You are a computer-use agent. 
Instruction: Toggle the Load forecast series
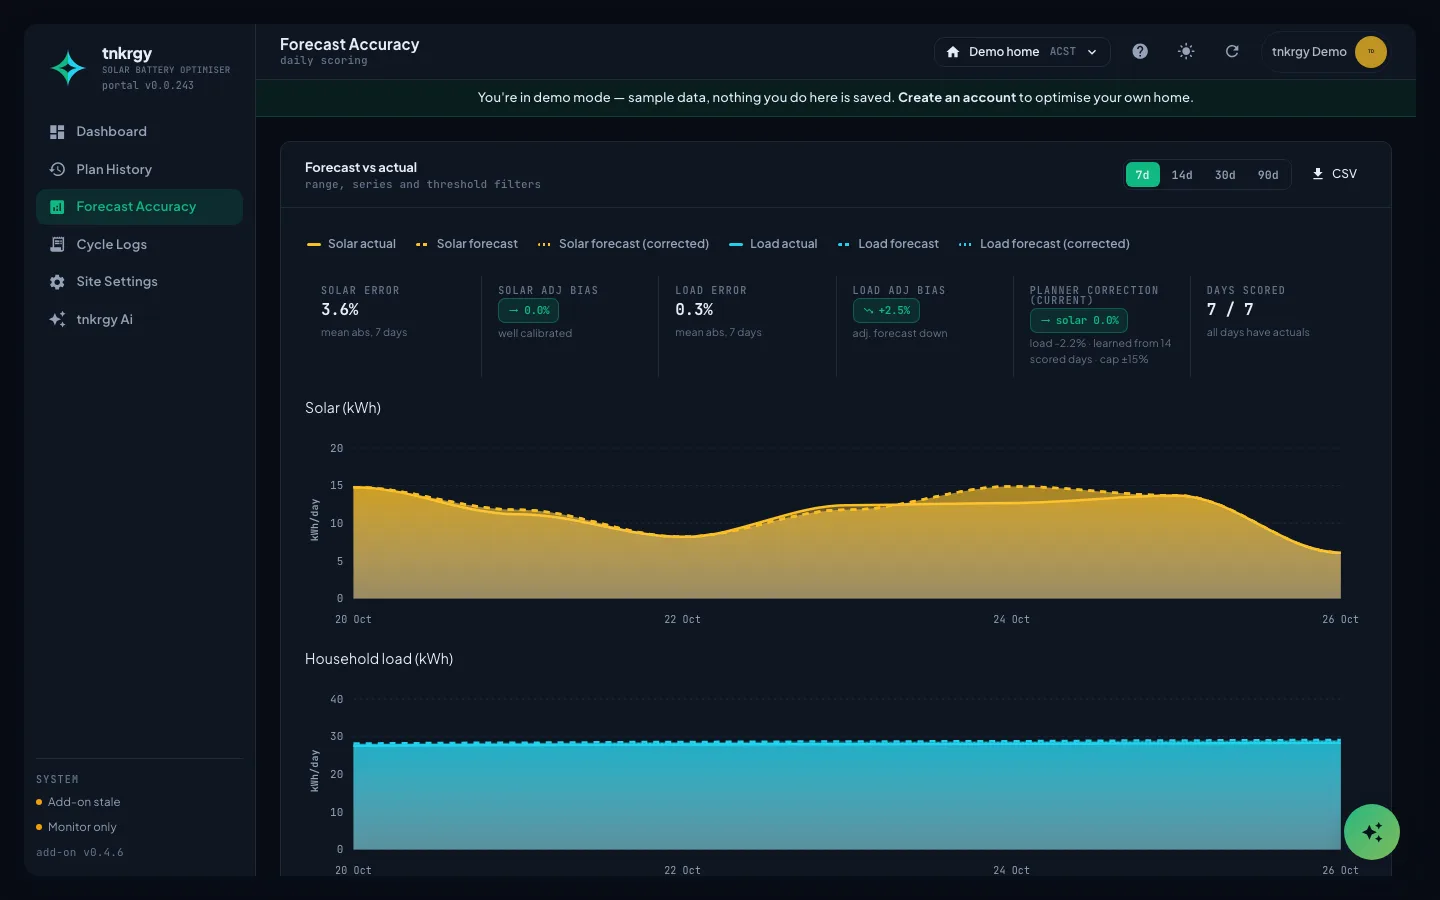(888, 244)
